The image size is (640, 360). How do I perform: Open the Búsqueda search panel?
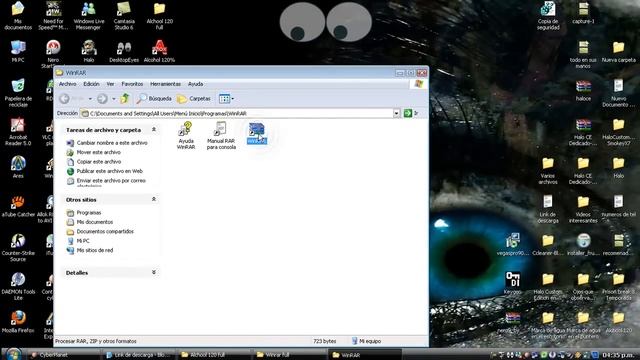pos(154,98)
